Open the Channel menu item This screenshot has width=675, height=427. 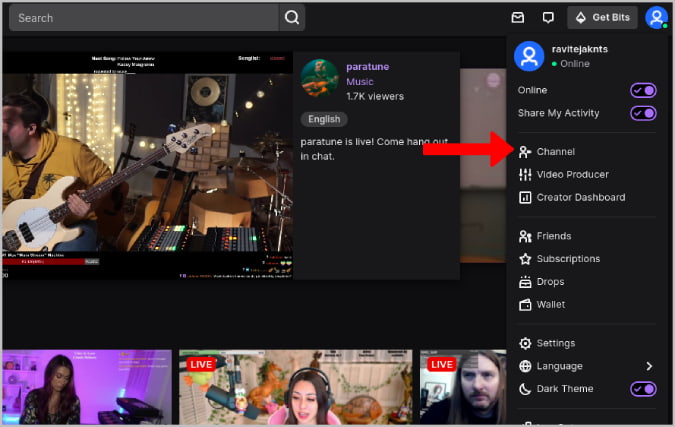point(586,152)
